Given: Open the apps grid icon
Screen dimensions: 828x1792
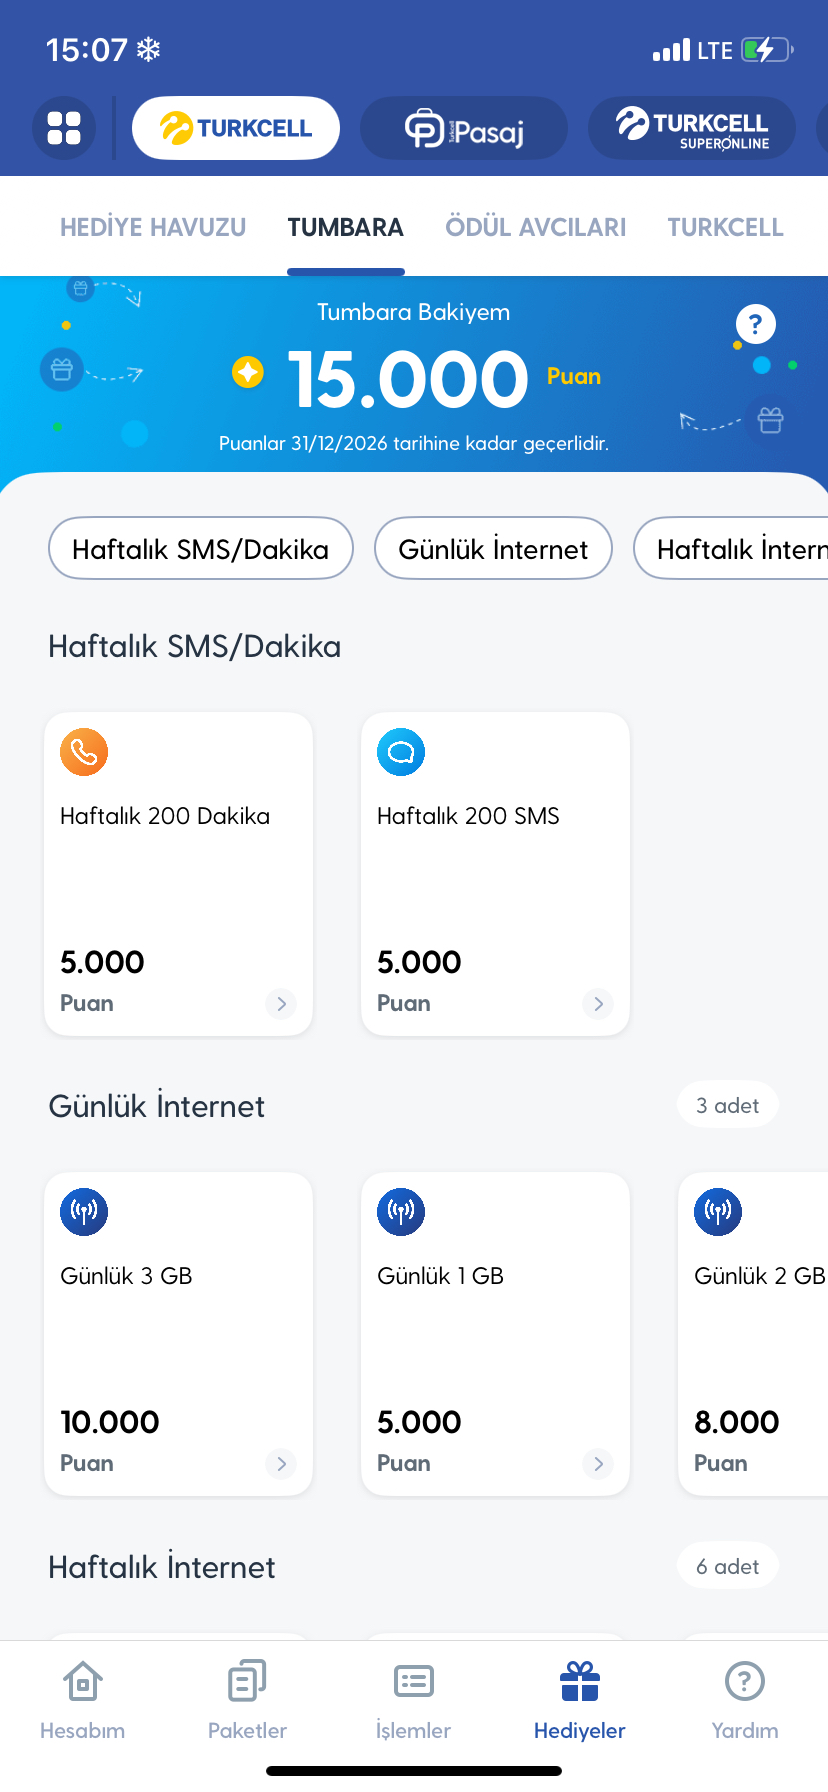Looking at the screenshot, I should pyautogui.click(x=64, y=128).
